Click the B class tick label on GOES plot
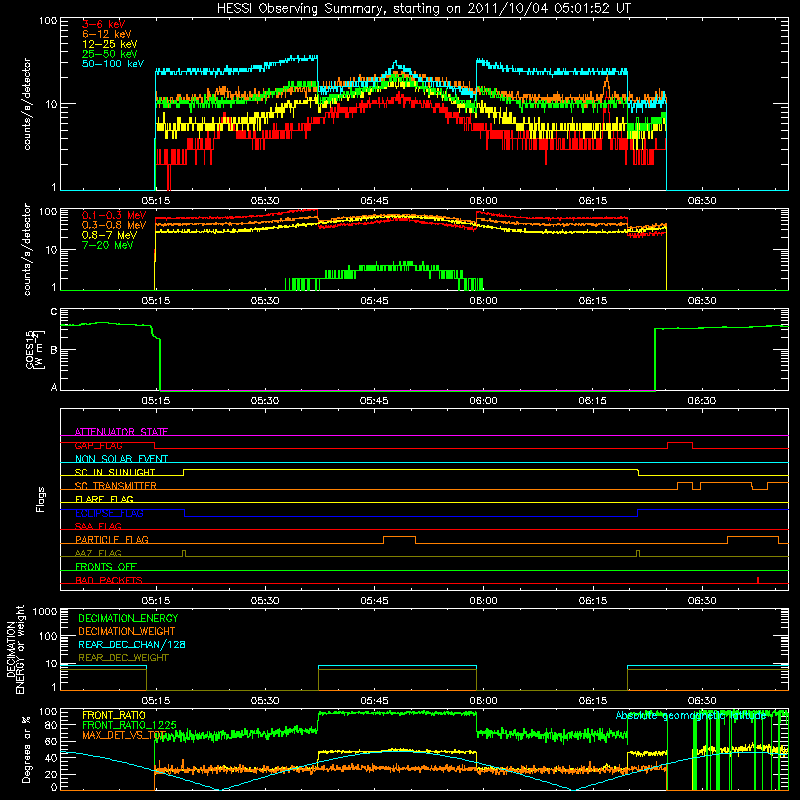Viewport: 800px width, 800px height. (x=54, y=350)
